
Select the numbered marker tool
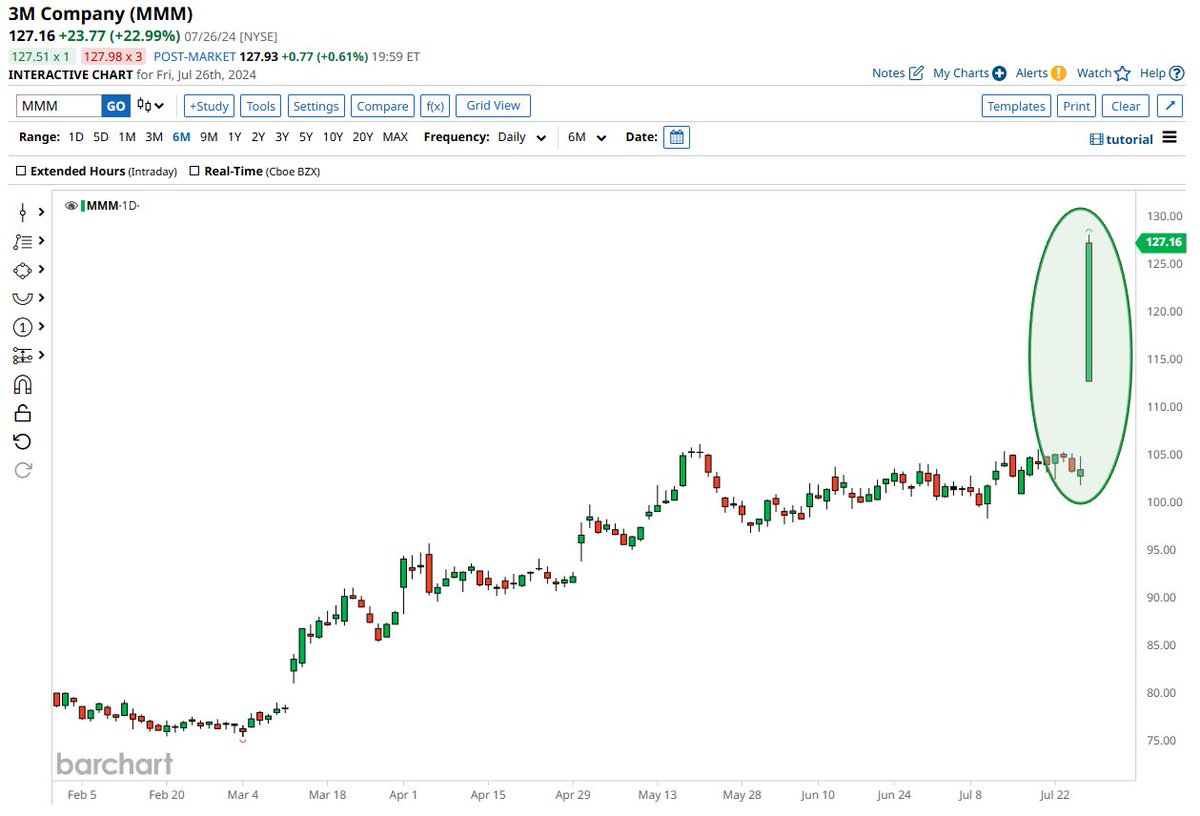[x=23, y=327]
